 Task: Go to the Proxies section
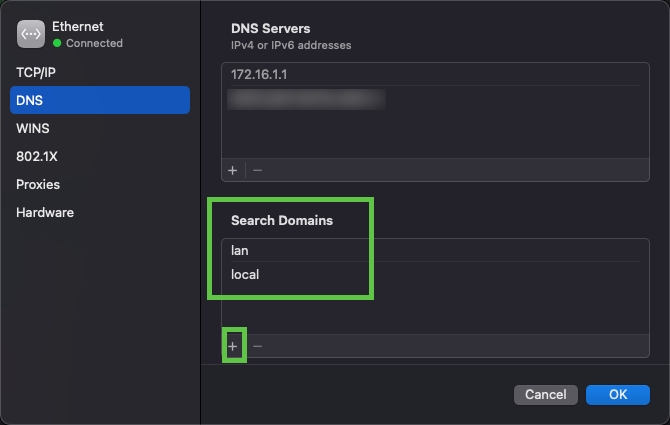(x=38, y=185)
